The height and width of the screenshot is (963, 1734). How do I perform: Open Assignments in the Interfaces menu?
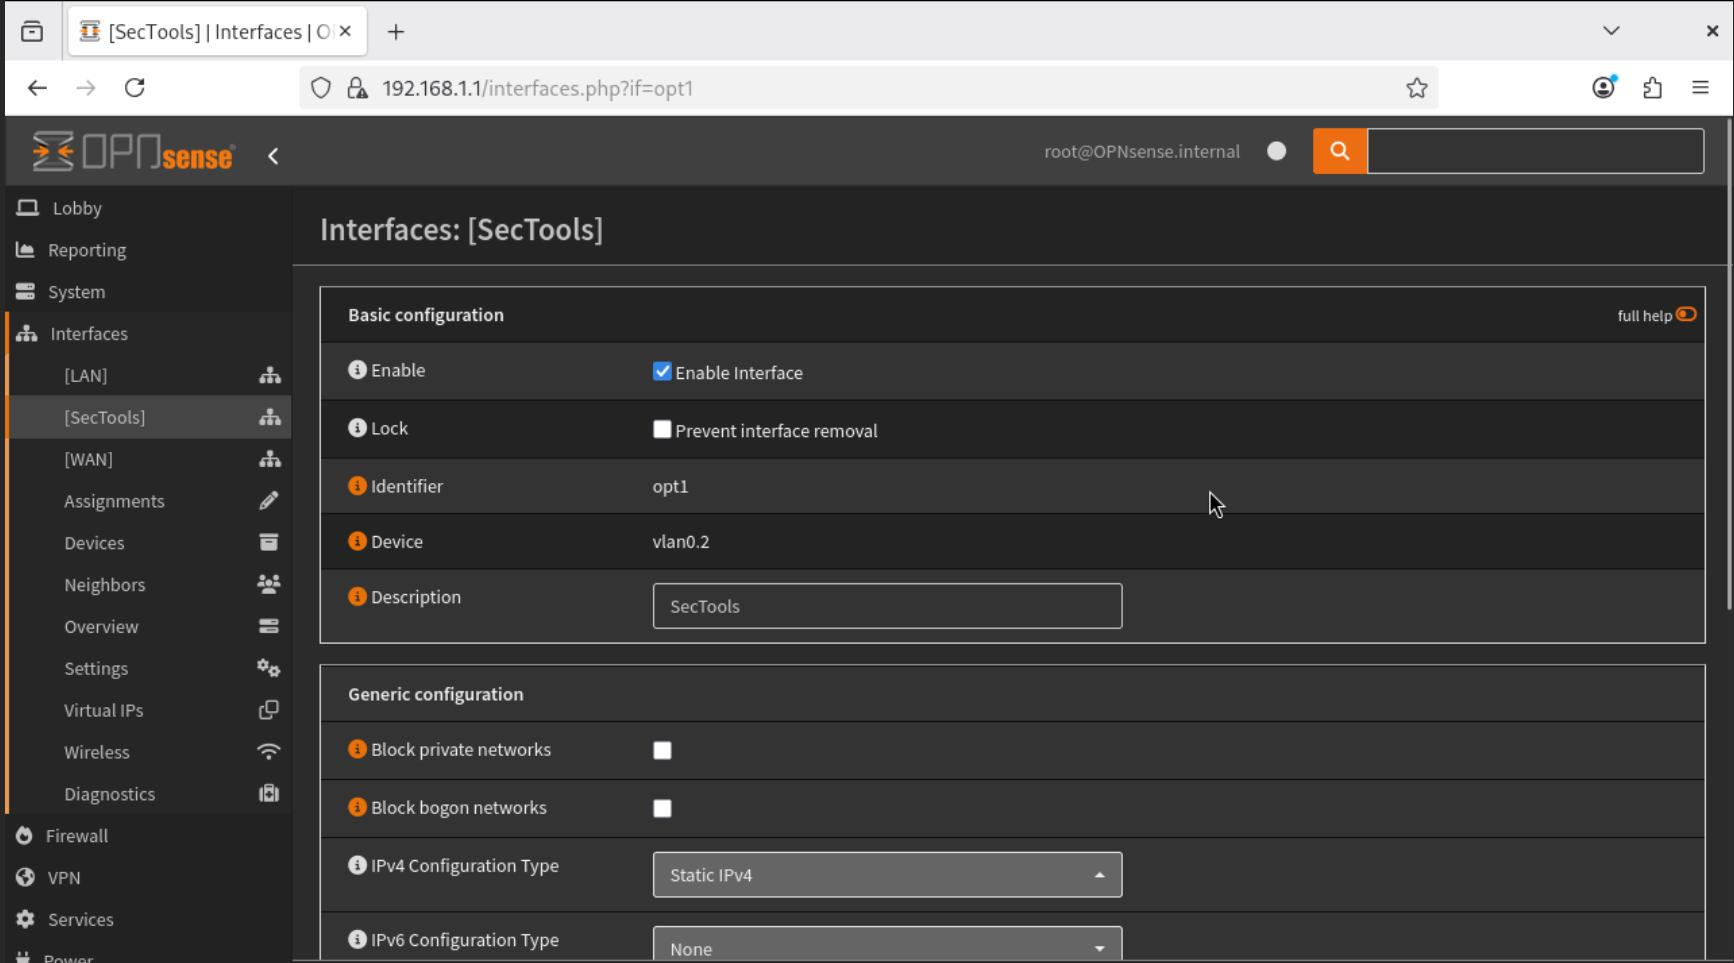pyautogui.click(x=114, y=501)
